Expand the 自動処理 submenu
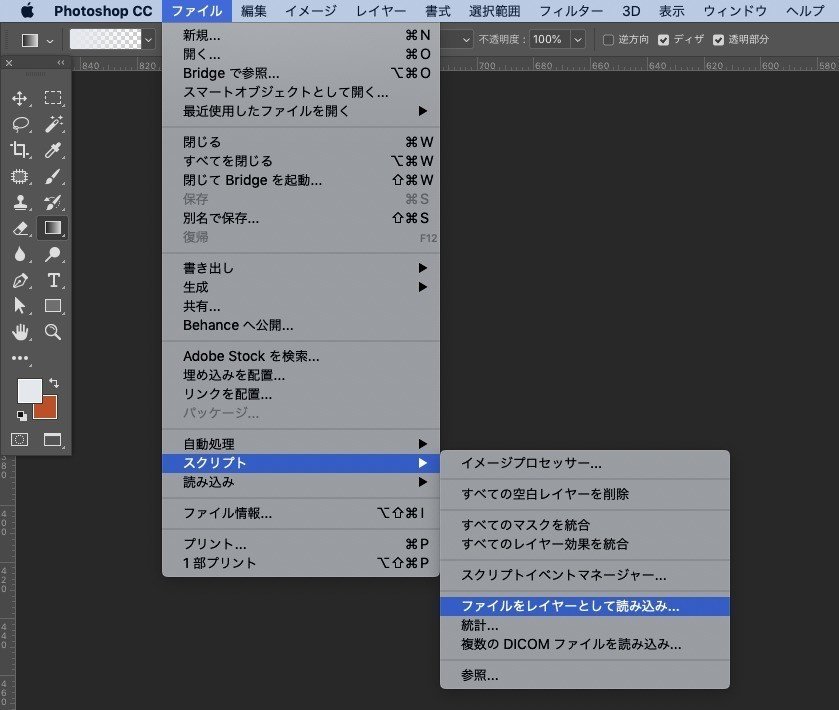 pos(301,444)
